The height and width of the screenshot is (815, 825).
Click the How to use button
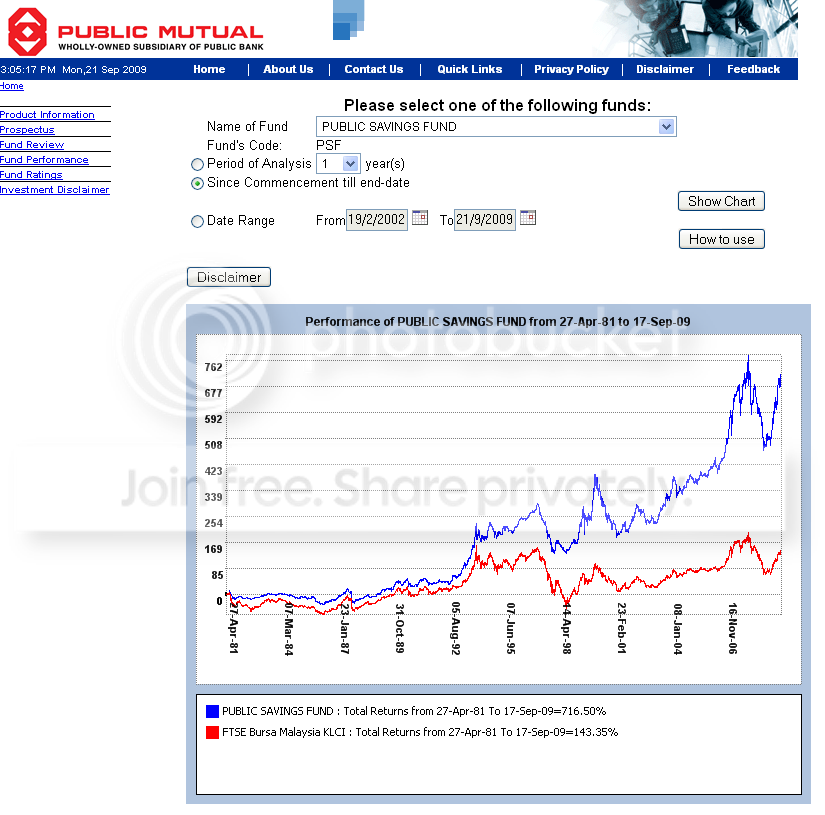[x=721, y=239]
